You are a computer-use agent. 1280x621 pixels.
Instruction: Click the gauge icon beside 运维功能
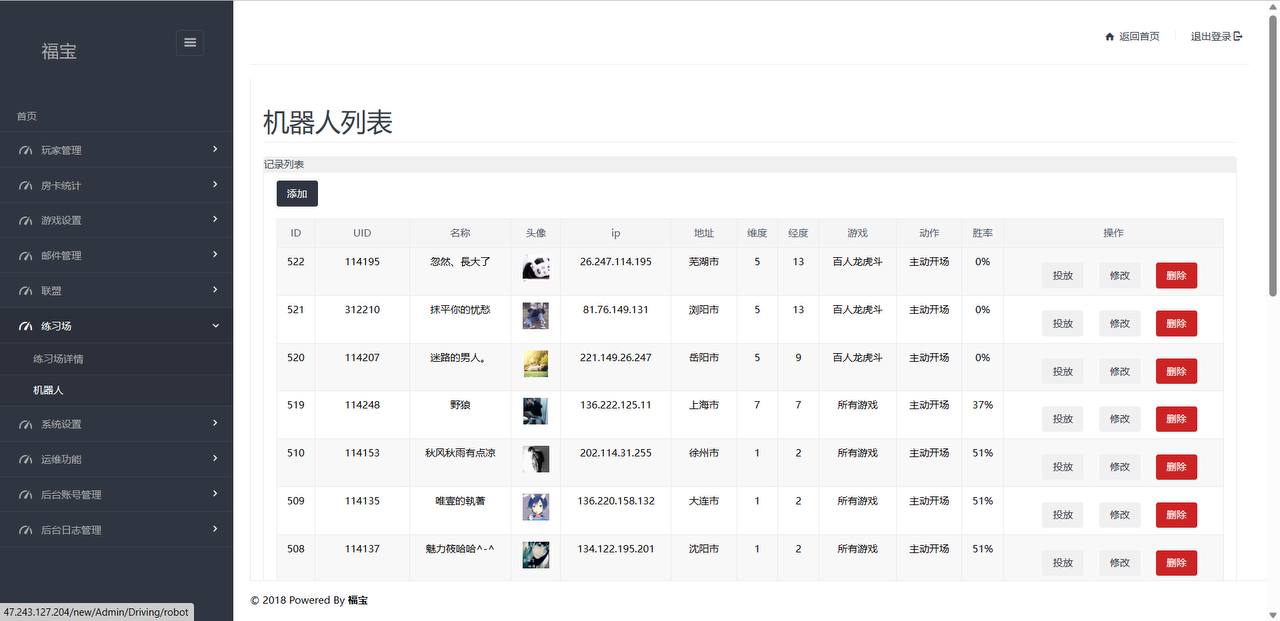coord(26,460)
